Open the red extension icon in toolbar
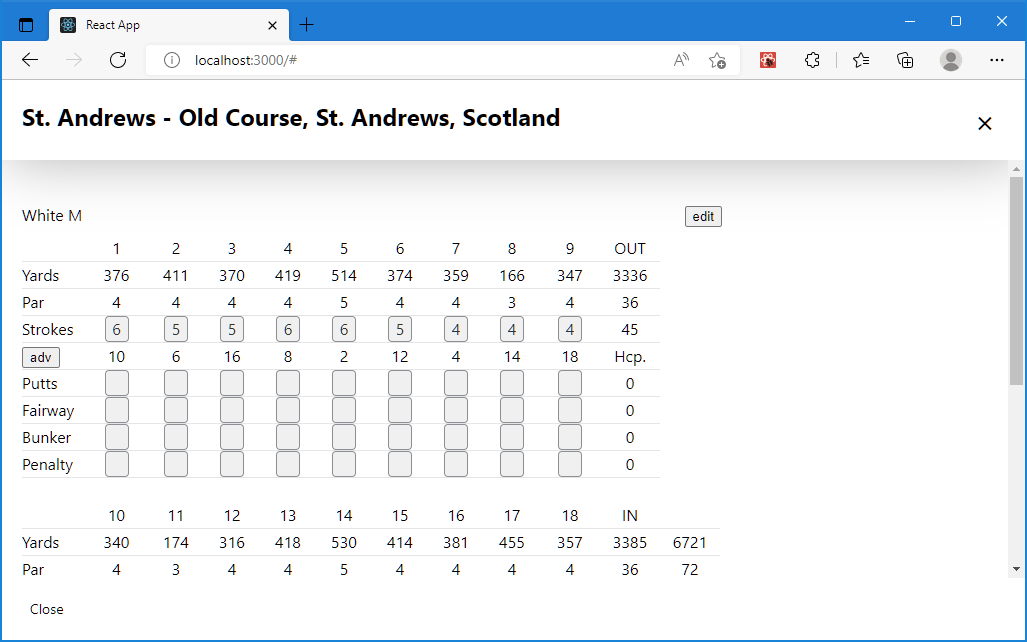The width and height of the screenshot is (1027, 642). [x=768, y=60]
